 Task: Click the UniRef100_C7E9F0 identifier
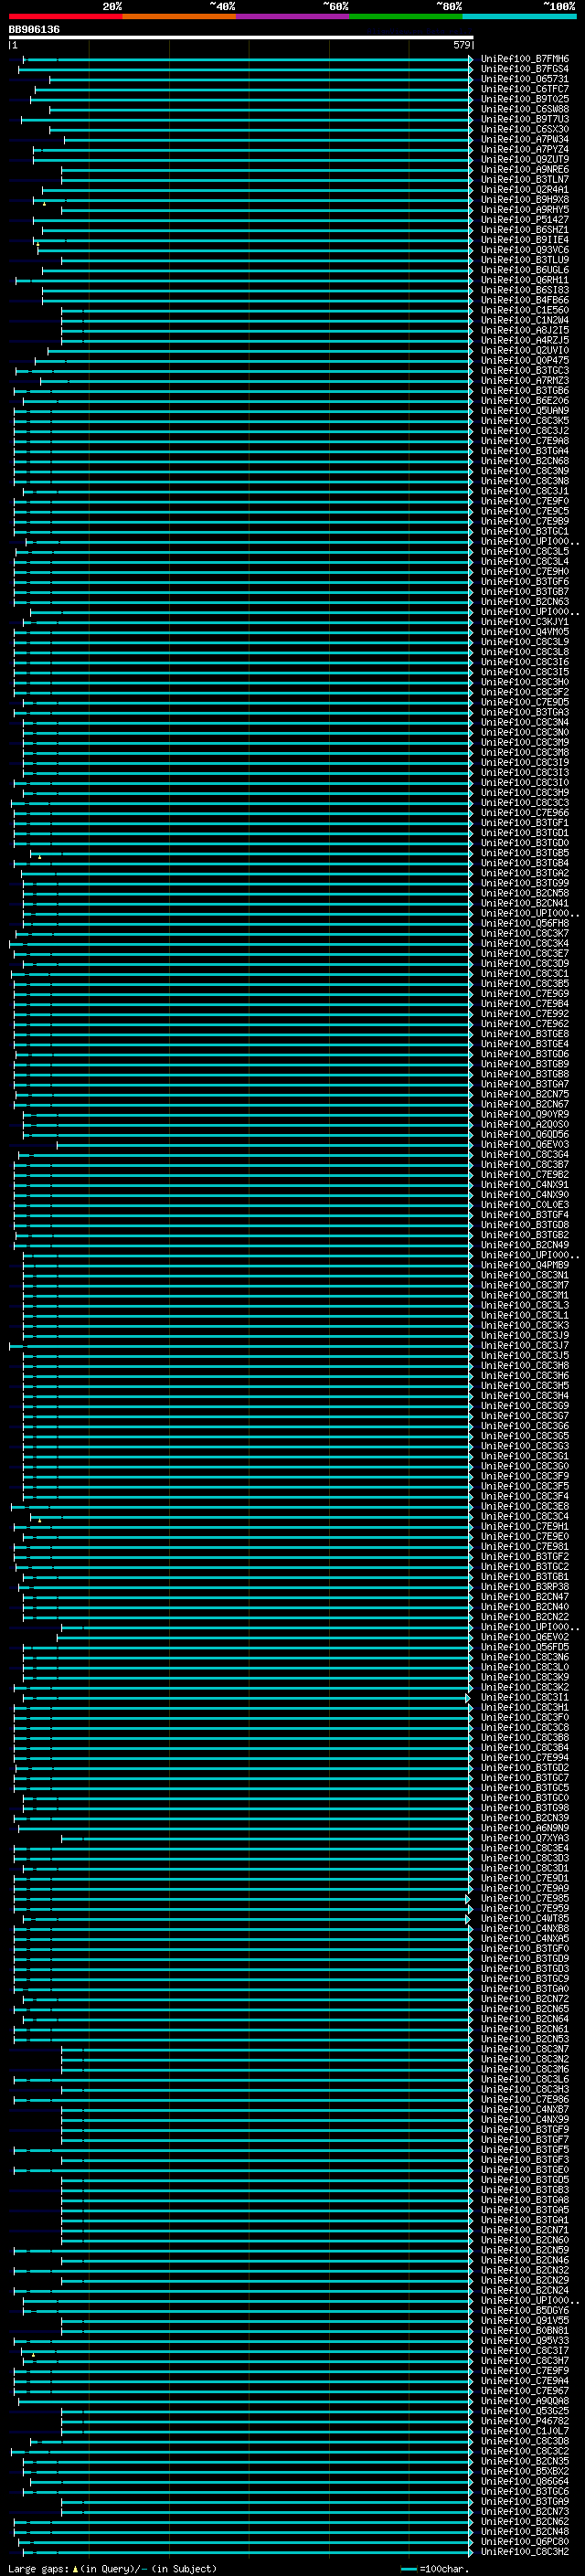click(x=525, y=501)
